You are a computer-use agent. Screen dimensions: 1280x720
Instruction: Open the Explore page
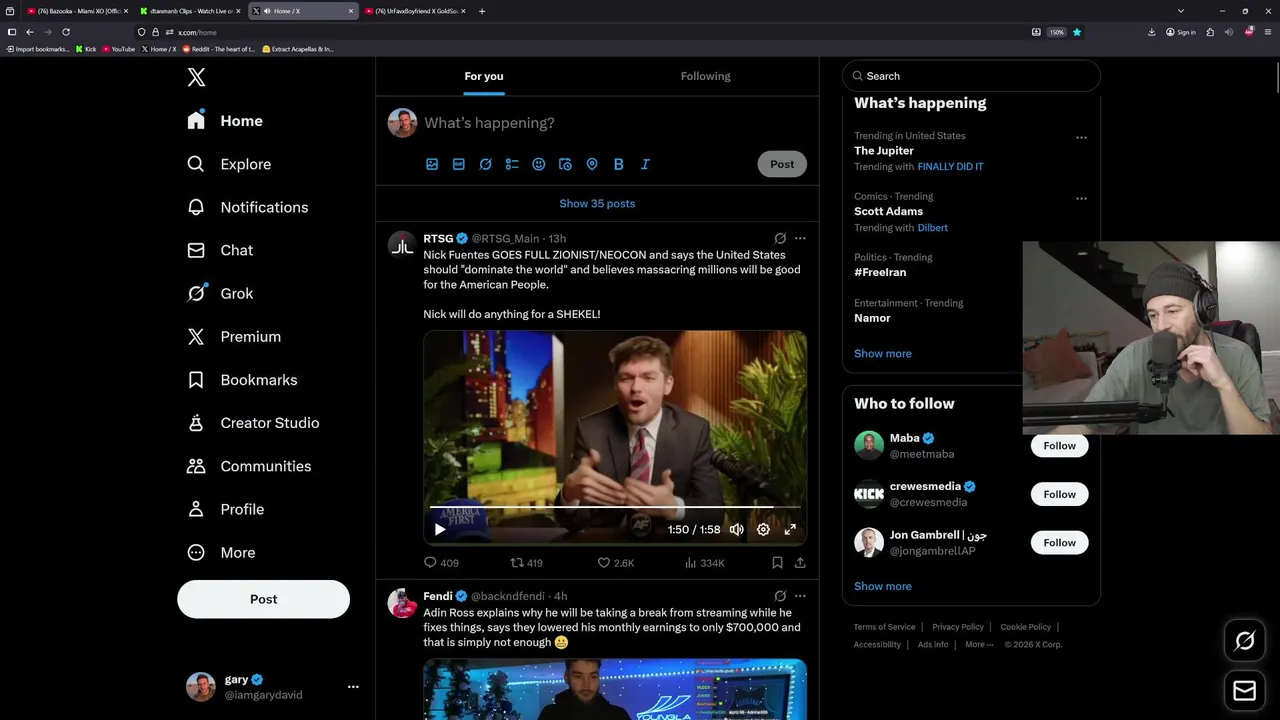(229, 164)
